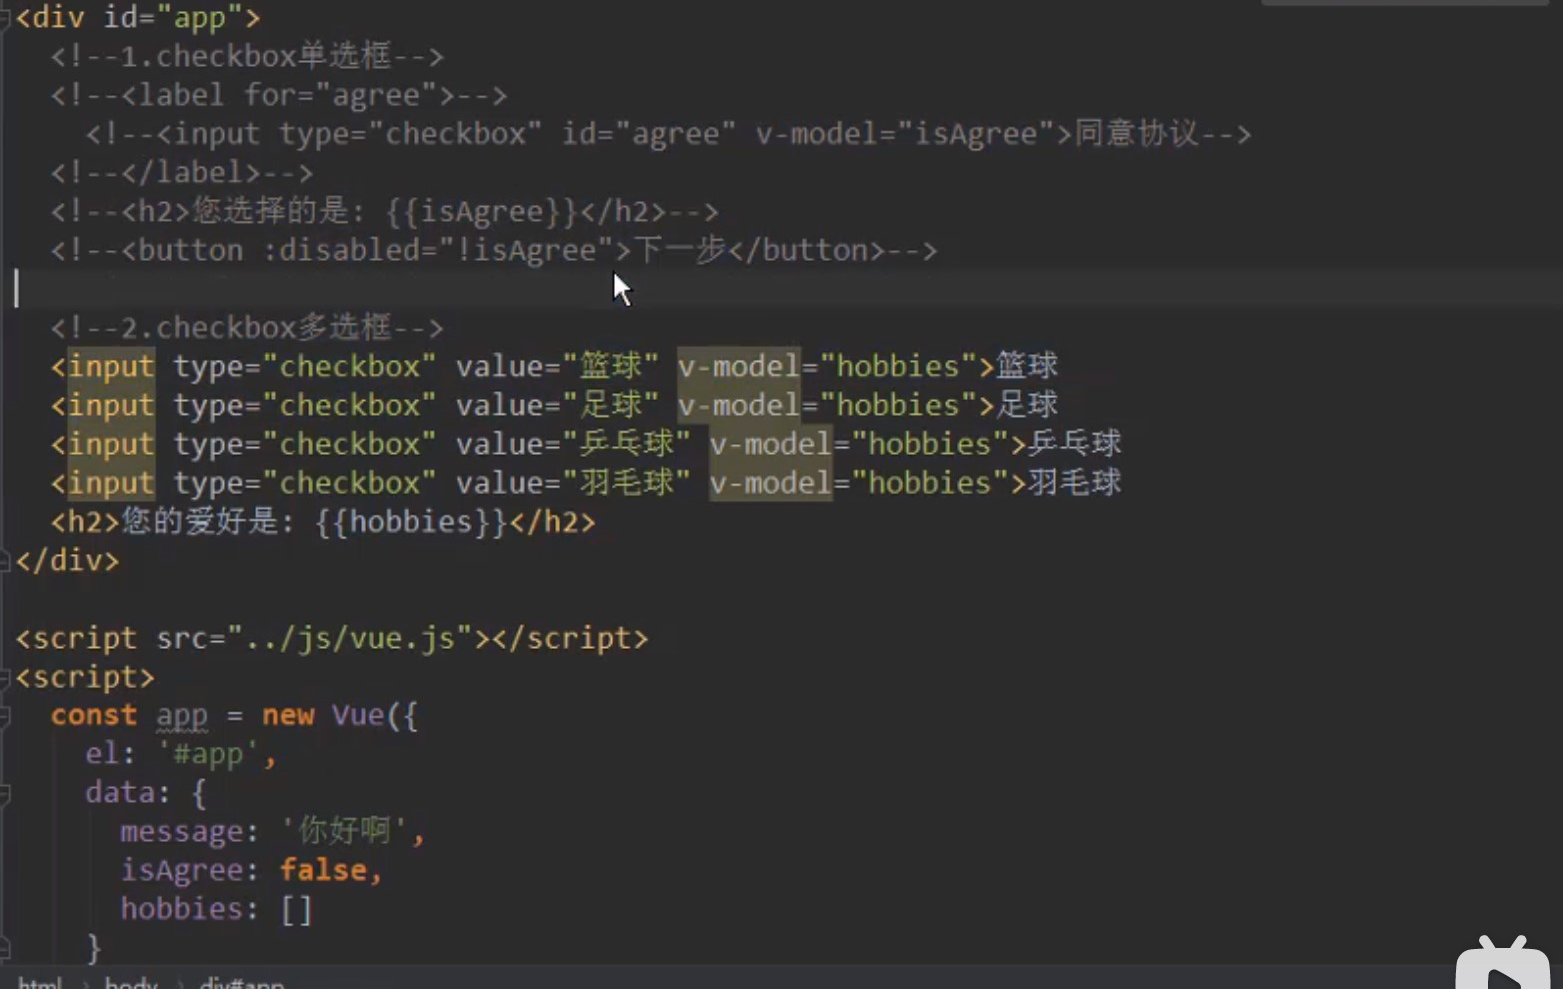Click new Vue({ constructor call
This screenshot has height=989, width=1563.
(x=340, y=716)
